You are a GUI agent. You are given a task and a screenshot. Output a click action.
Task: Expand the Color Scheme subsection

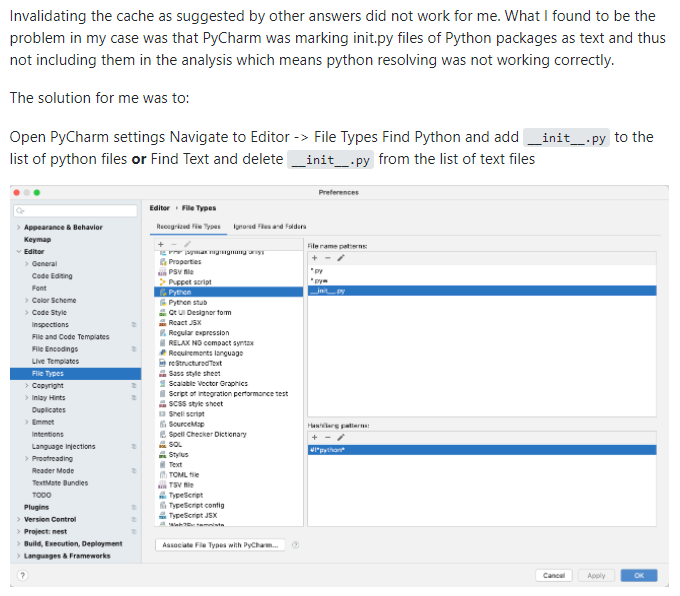[26, 300]
